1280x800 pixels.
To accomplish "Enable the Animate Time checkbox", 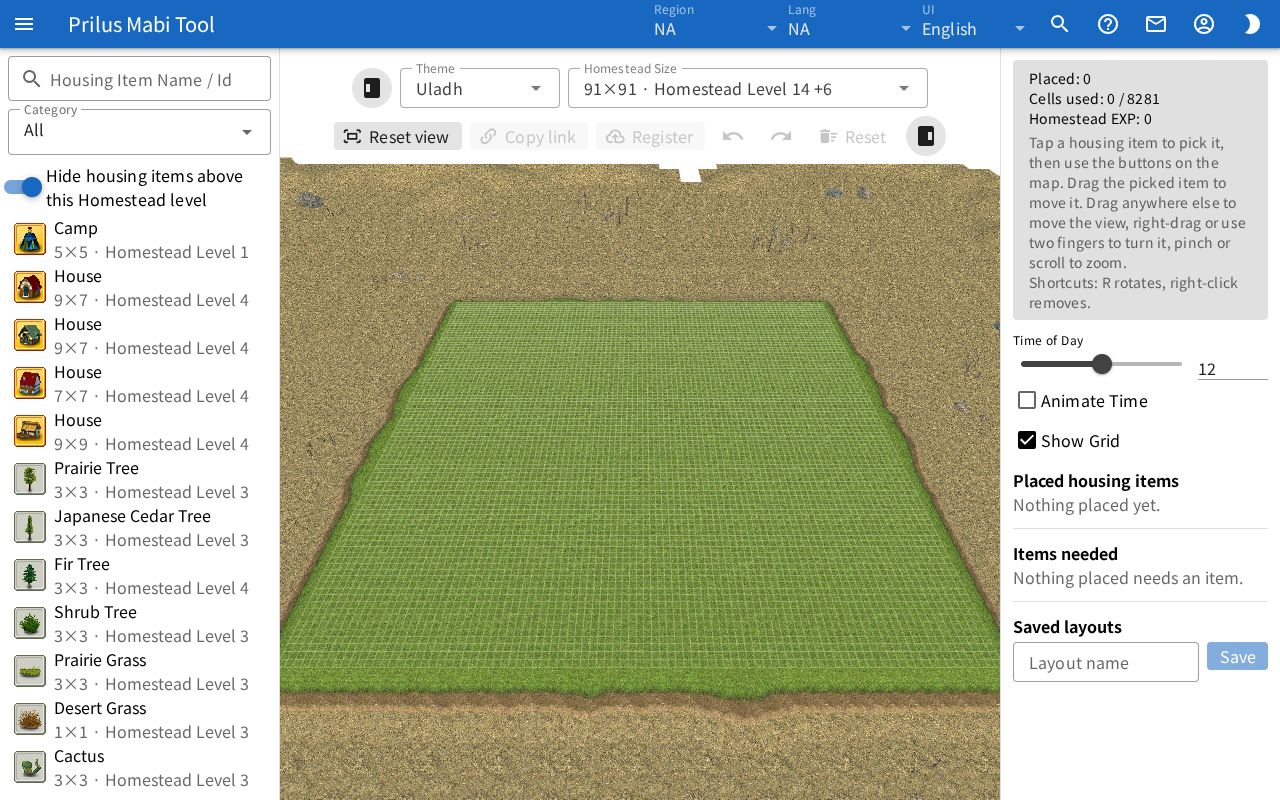I will [x=1027, y=400].
